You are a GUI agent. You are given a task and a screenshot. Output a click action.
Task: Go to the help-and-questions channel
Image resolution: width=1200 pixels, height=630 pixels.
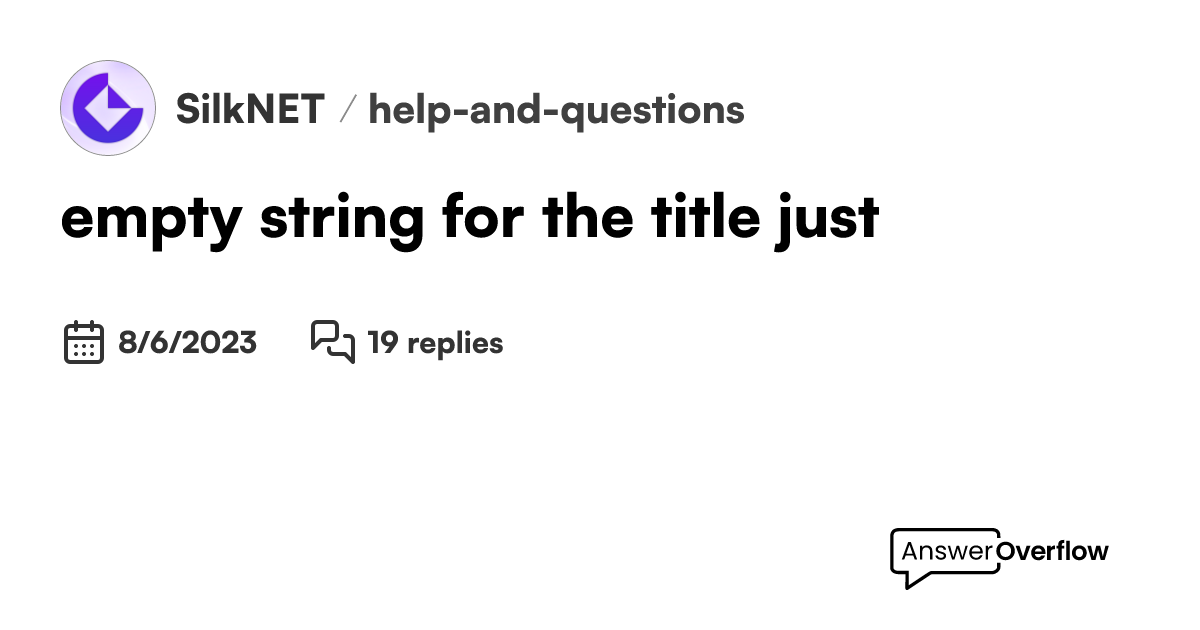[x=556, y=109]
